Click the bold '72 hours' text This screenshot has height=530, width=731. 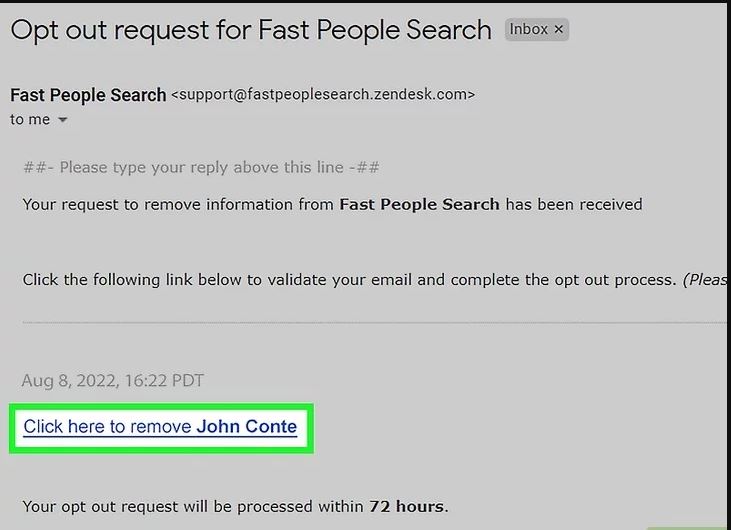407,506
